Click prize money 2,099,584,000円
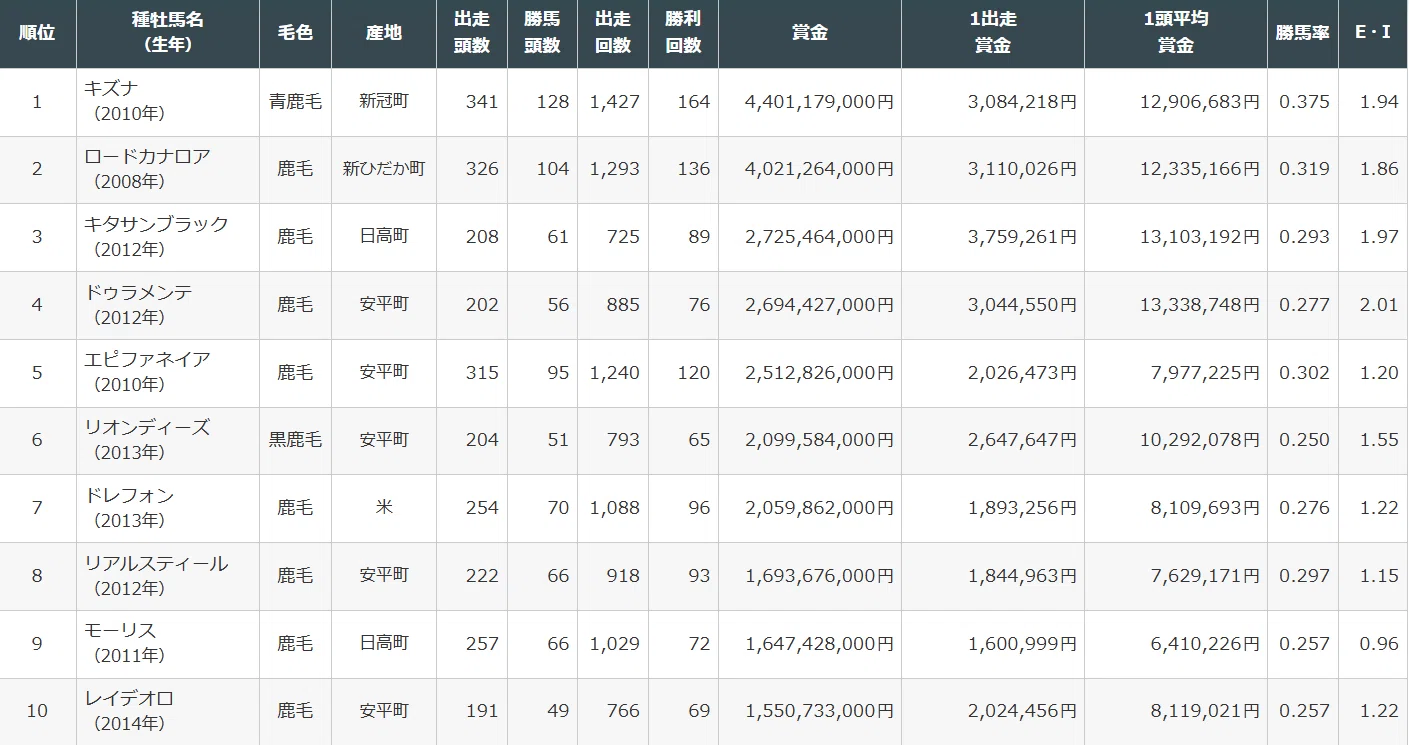The height and width of the screenshot is (745, 1409). point(819,440)
